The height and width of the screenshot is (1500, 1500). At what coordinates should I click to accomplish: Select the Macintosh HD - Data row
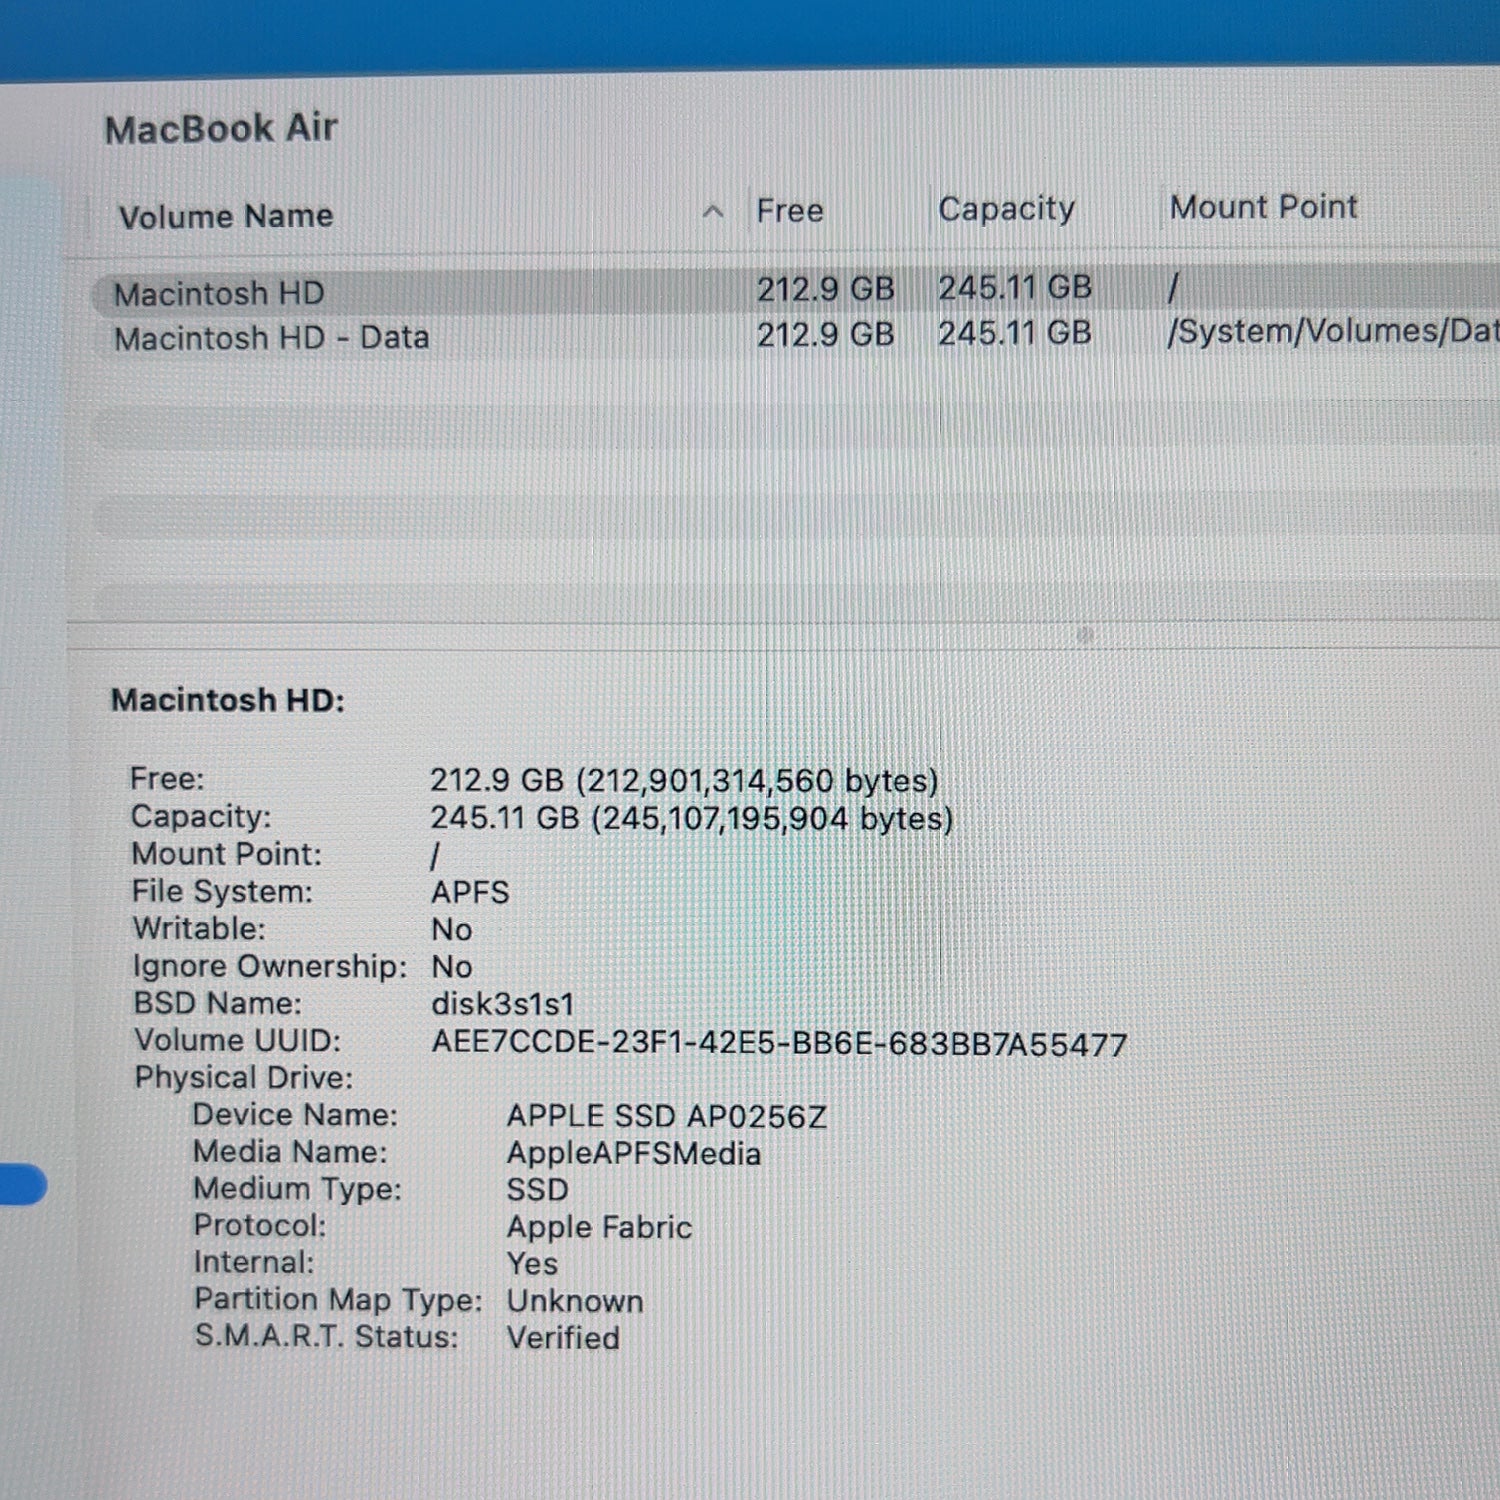pos(795,336)
